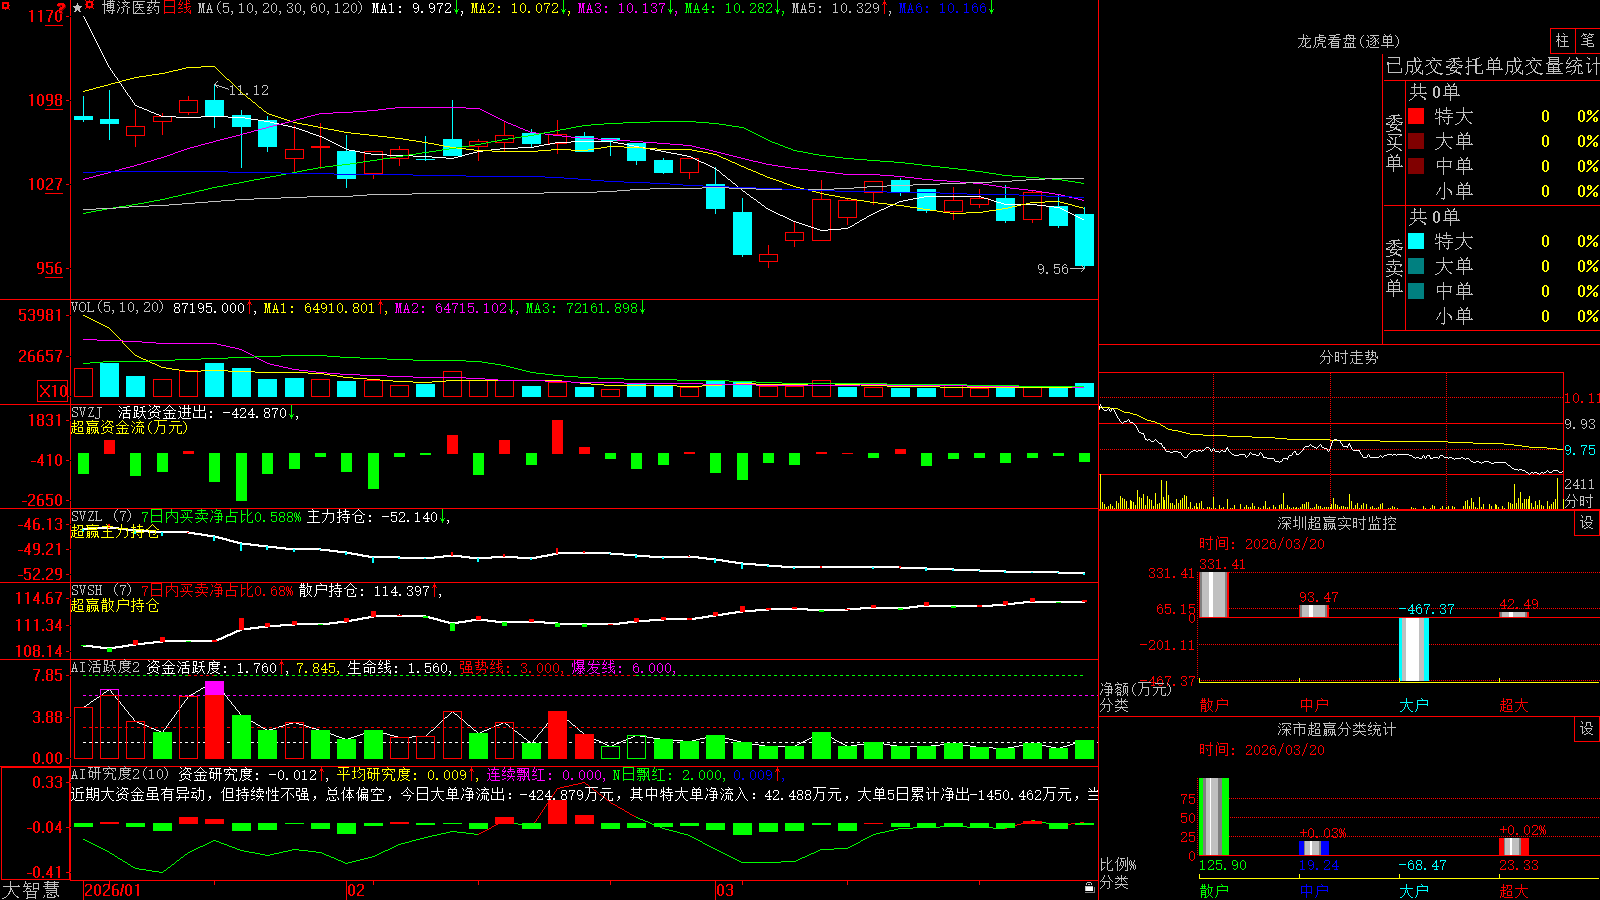Image resolution: width=1600 pixels, height=900 pixels.
Task: Click the 强势线: 3.000 text
Action: click(x=511, y=668)
